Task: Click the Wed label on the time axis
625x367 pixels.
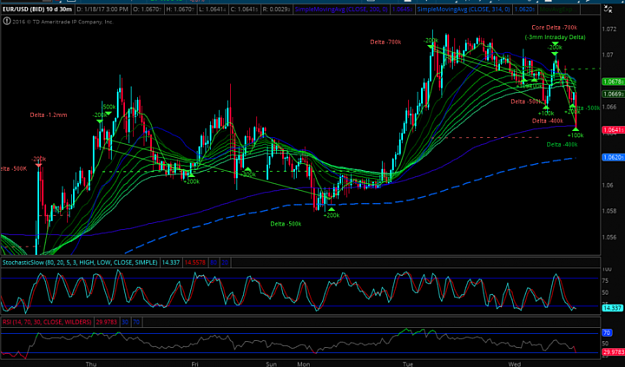Action: coord(515,364)
